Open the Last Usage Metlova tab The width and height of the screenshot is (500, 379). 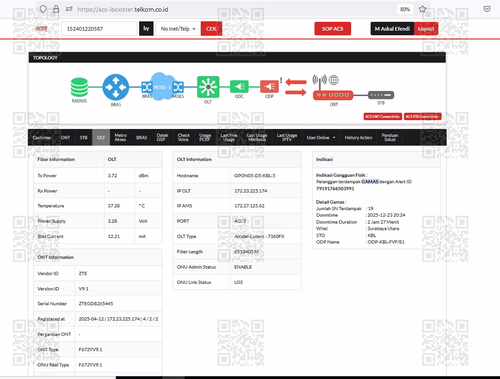pos(257,137)
